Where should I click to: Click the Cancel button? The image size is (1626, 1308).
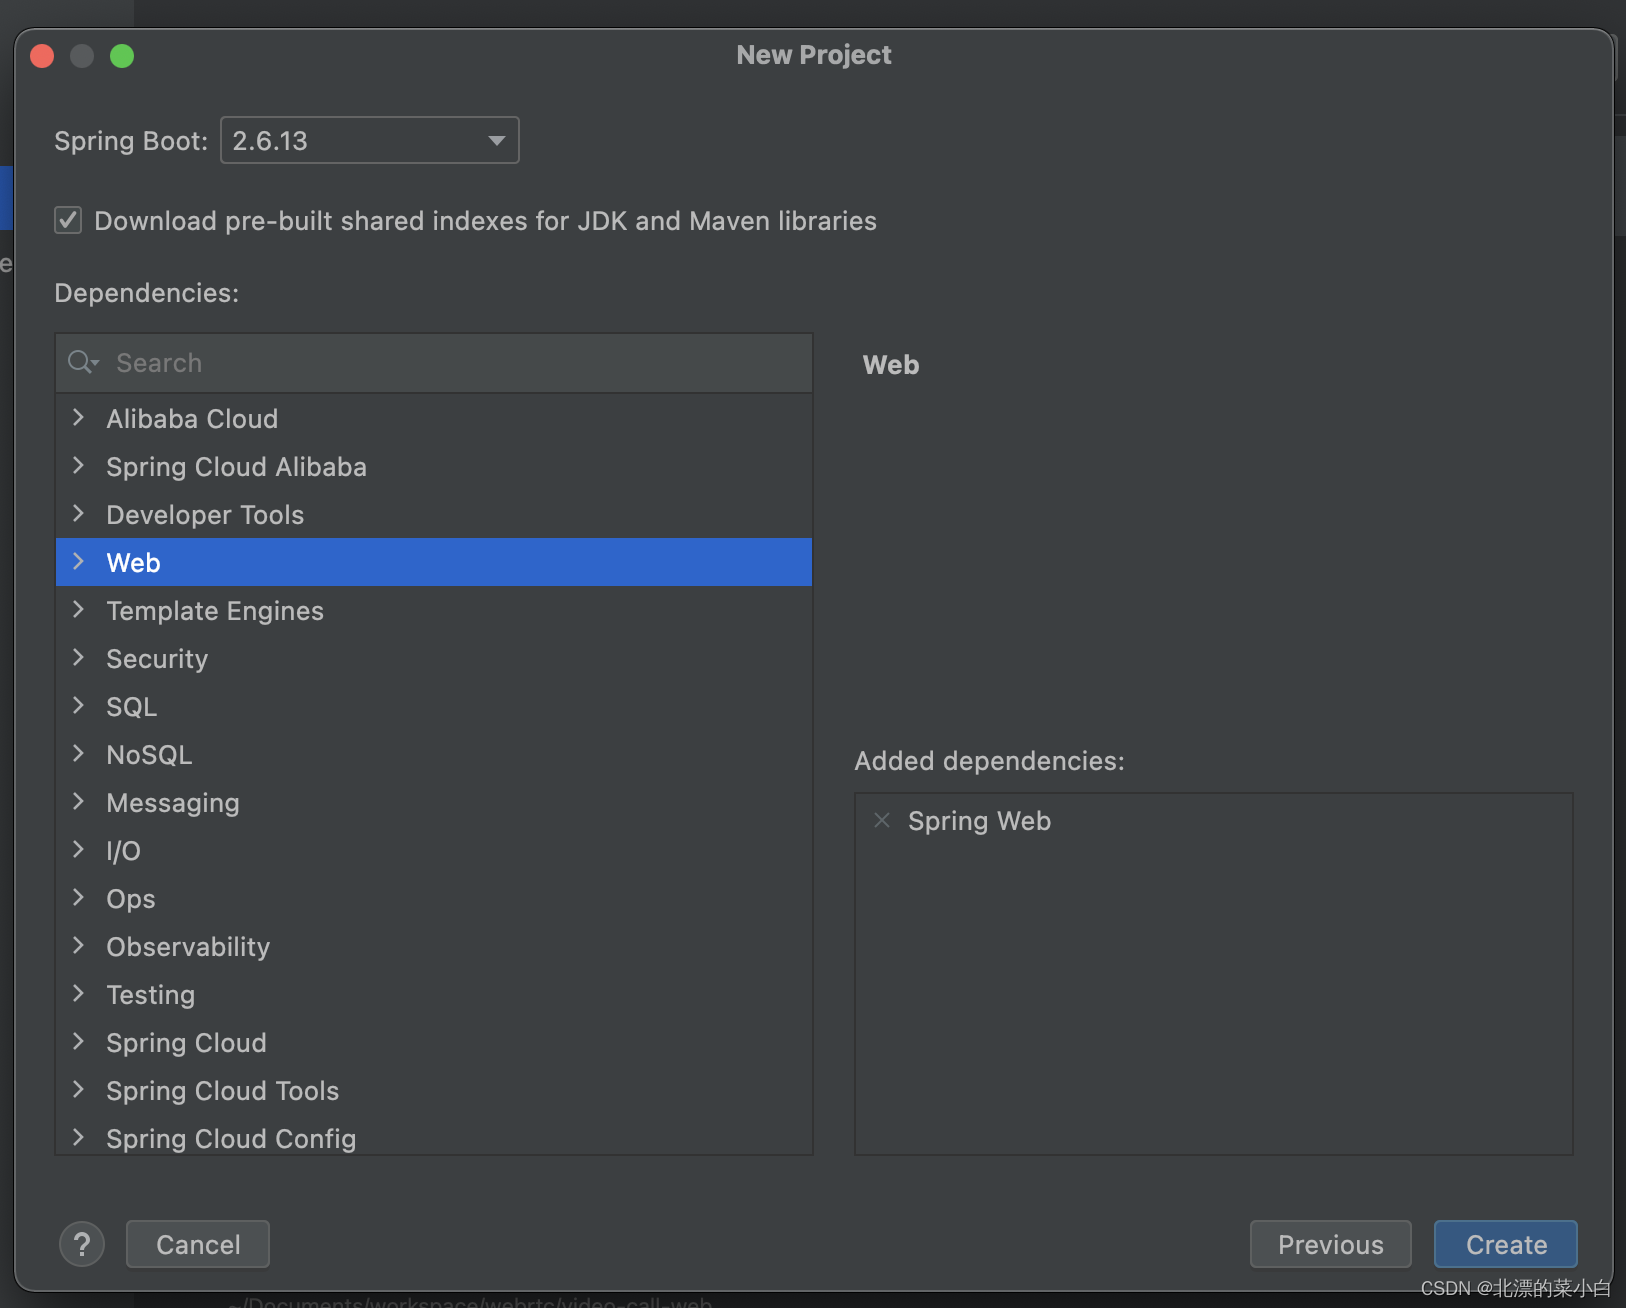198,1244
